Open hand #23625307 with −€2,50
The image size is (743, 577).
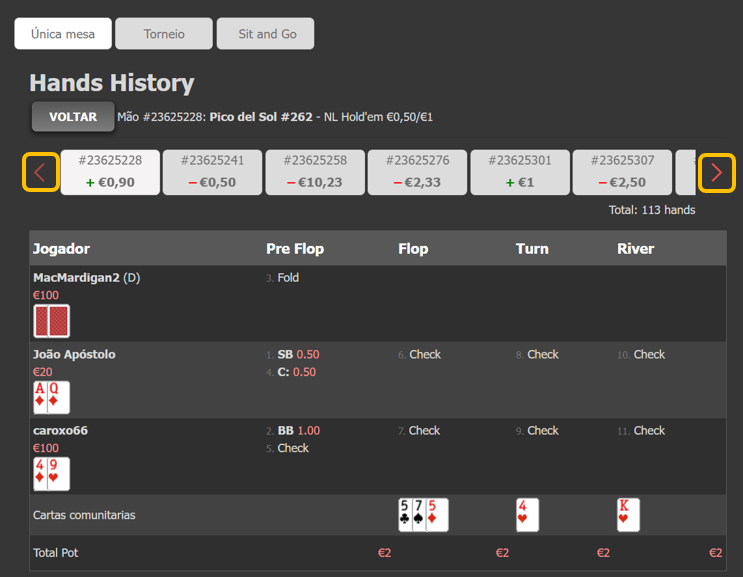[622, 172]
